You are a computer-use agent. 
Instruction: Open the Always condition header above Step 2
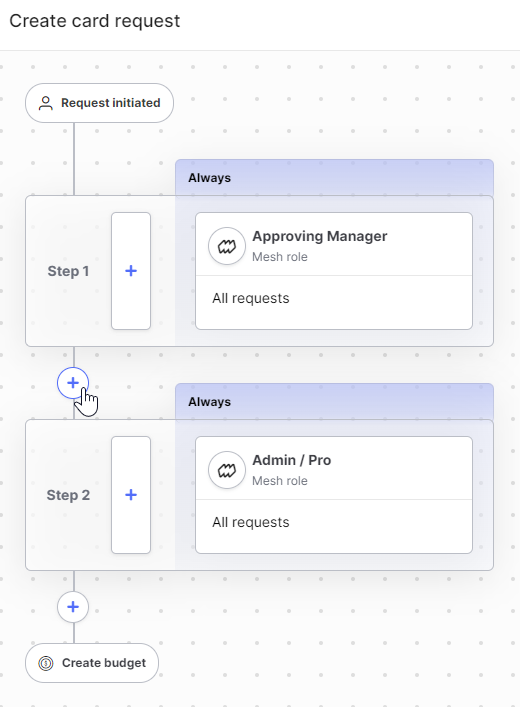click(x=334, y=402)
